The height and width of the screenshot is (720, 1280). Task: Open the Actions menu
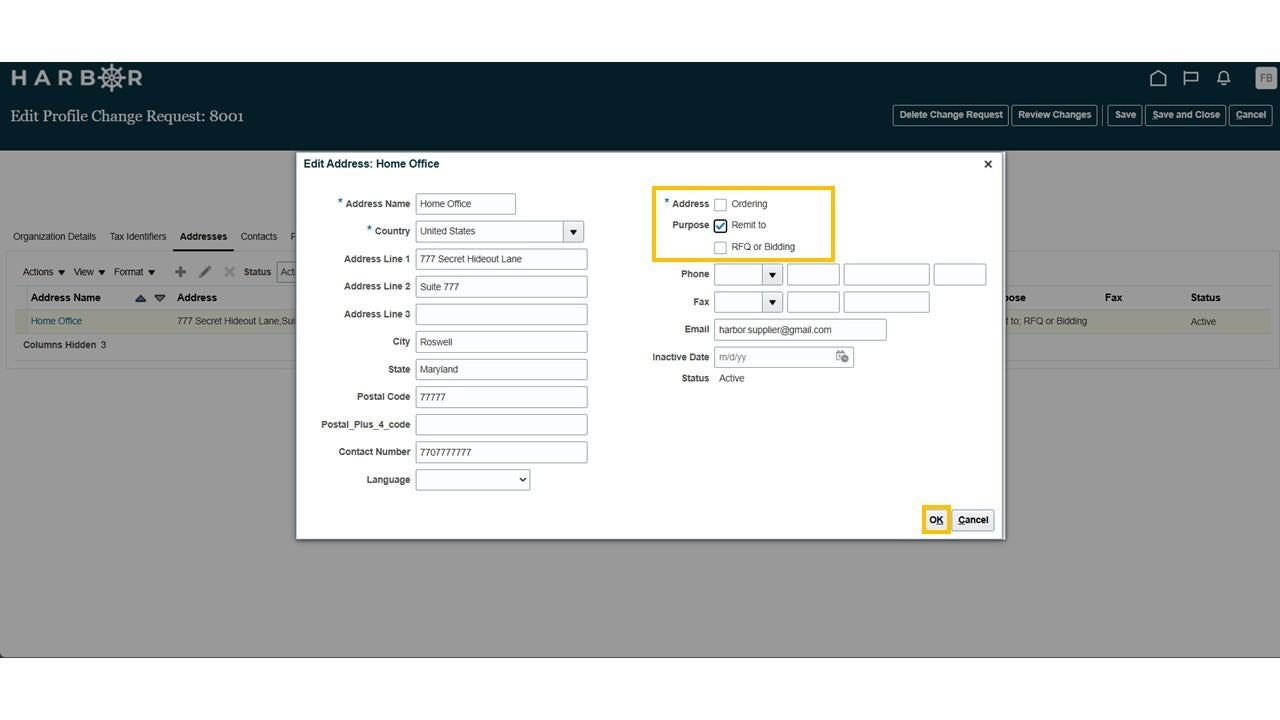44,272
